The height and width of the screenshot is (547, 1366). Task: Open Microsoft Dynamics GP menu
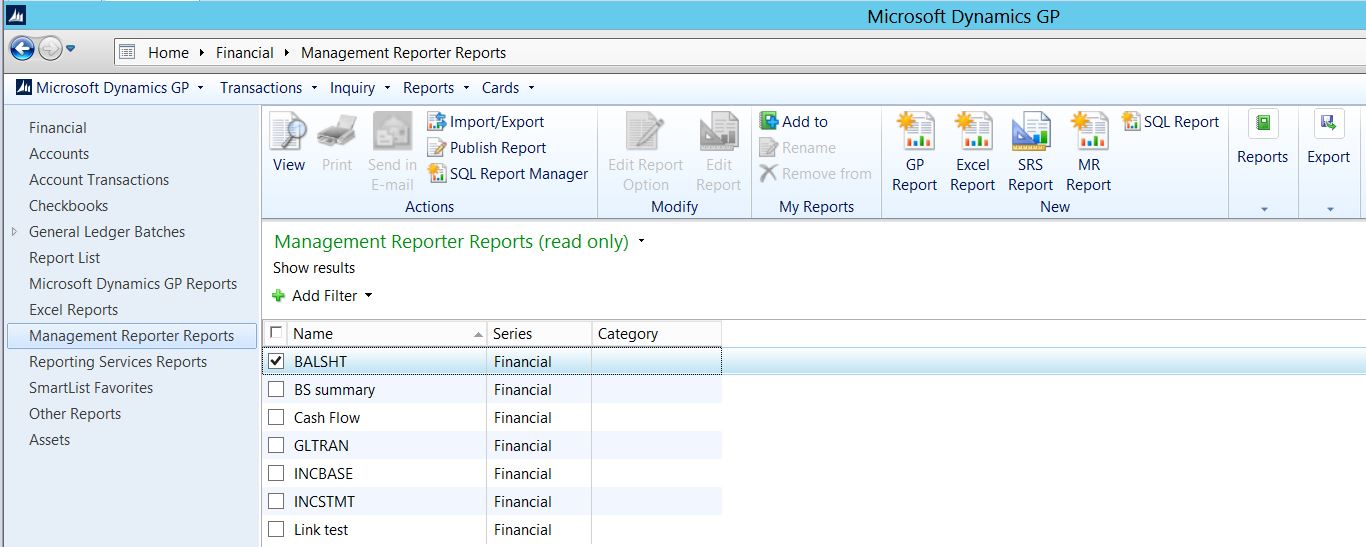(x=110, y=87)
